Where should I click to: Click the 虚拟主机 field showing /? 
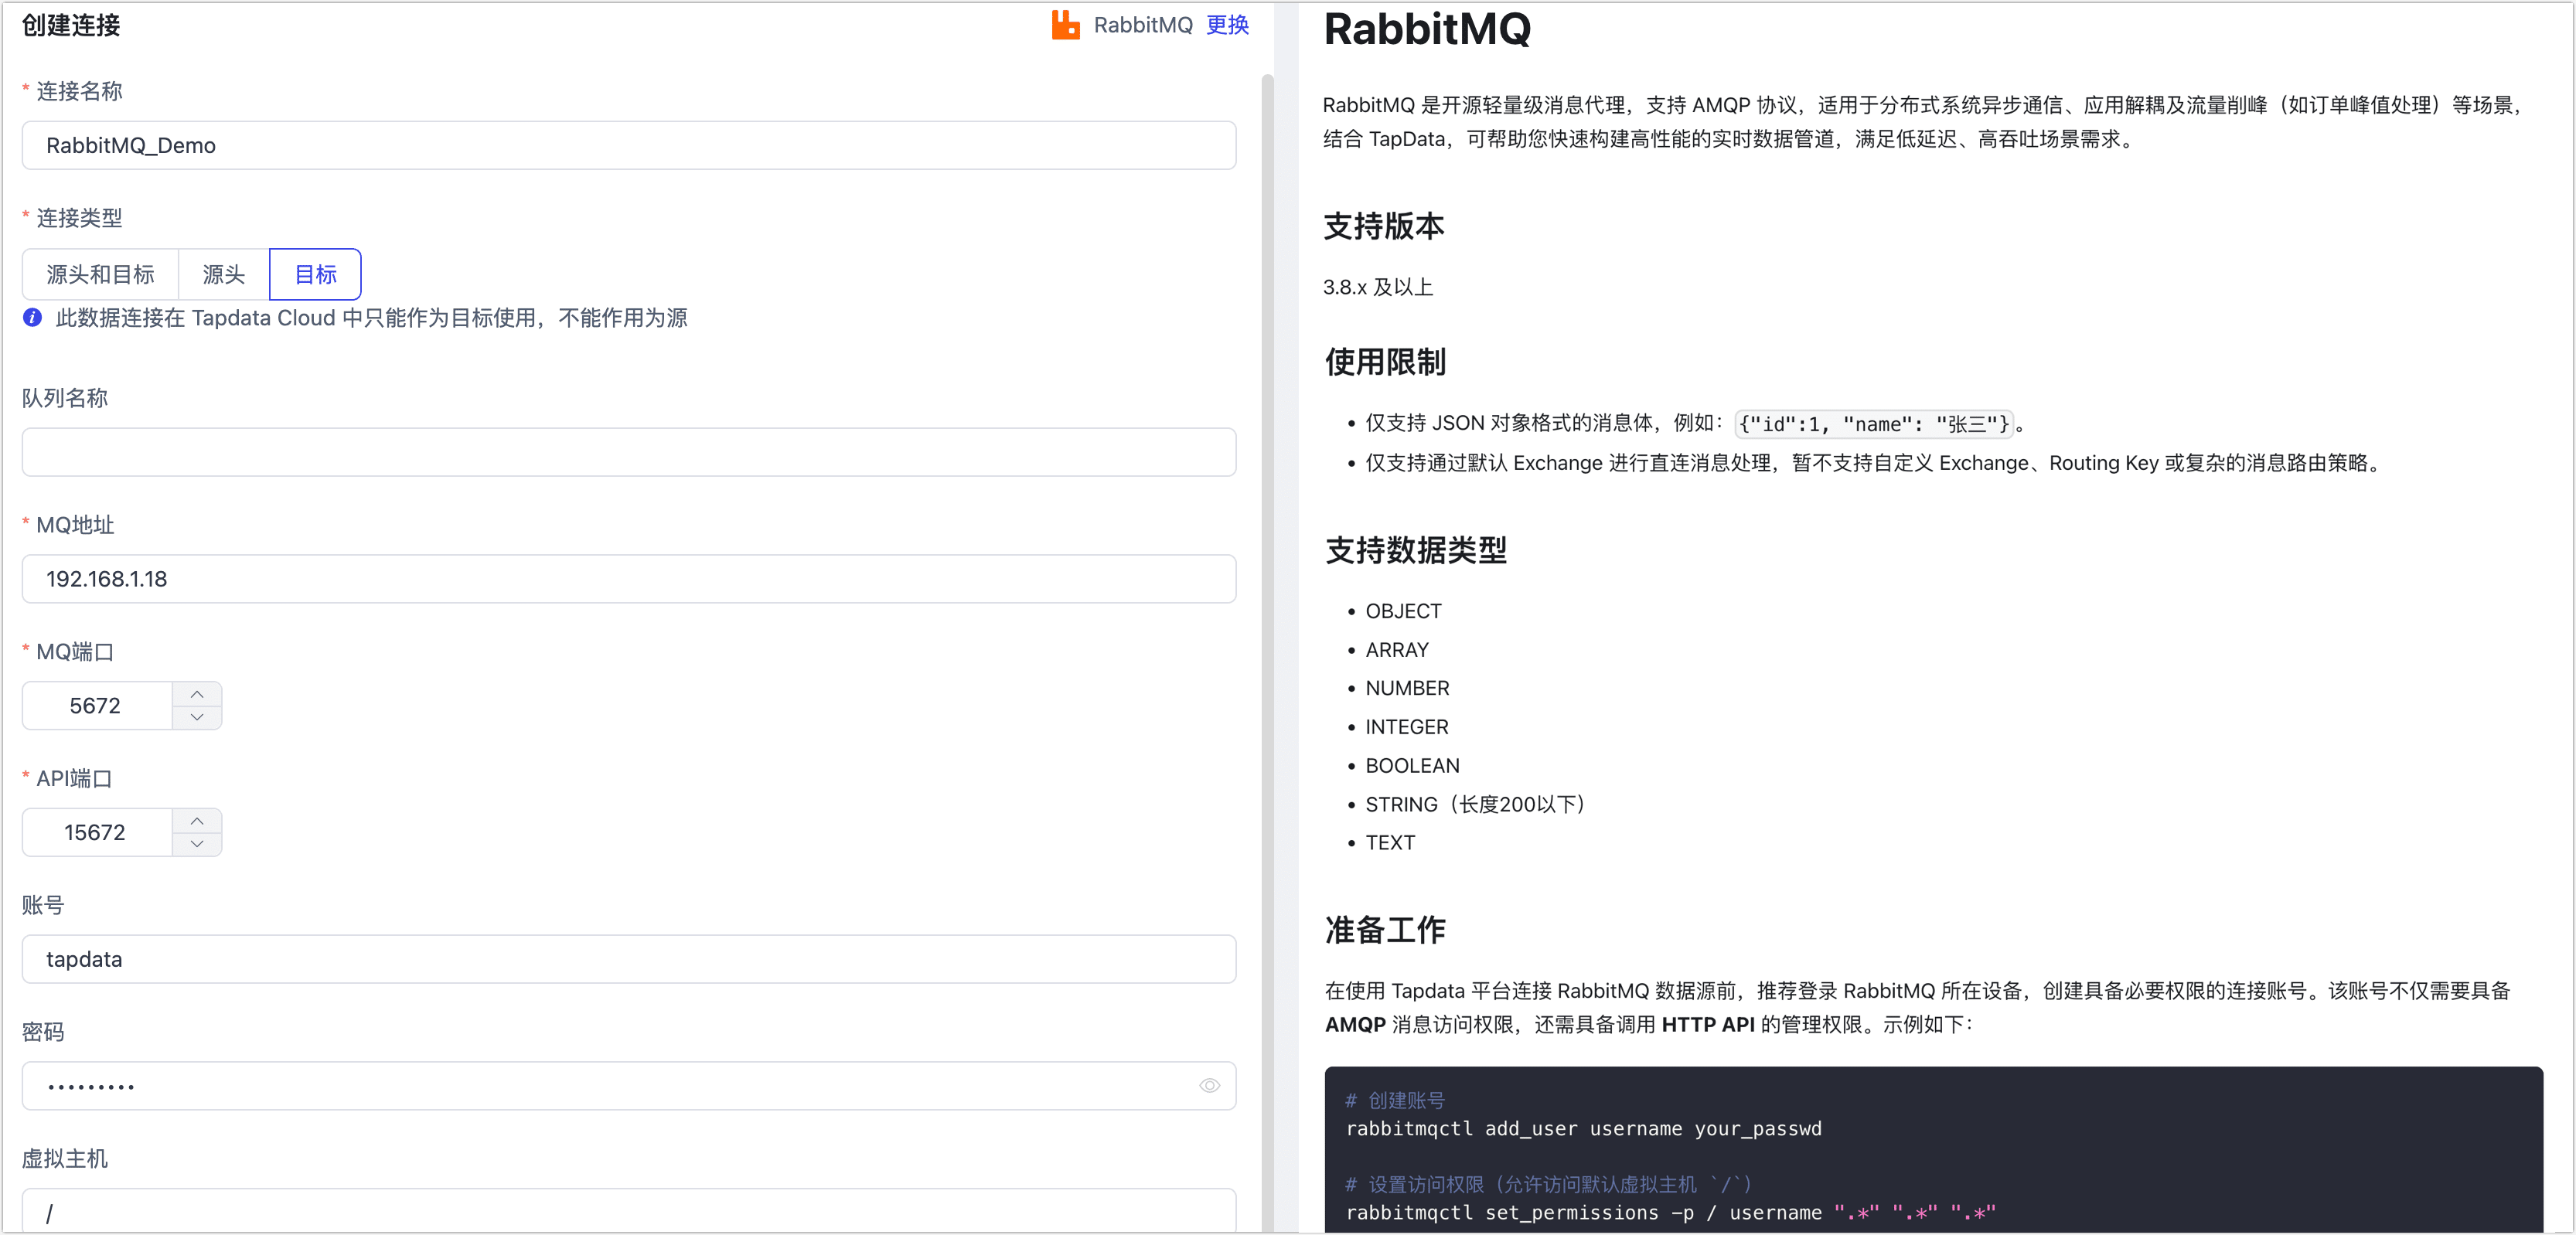tap(628, 1211)
